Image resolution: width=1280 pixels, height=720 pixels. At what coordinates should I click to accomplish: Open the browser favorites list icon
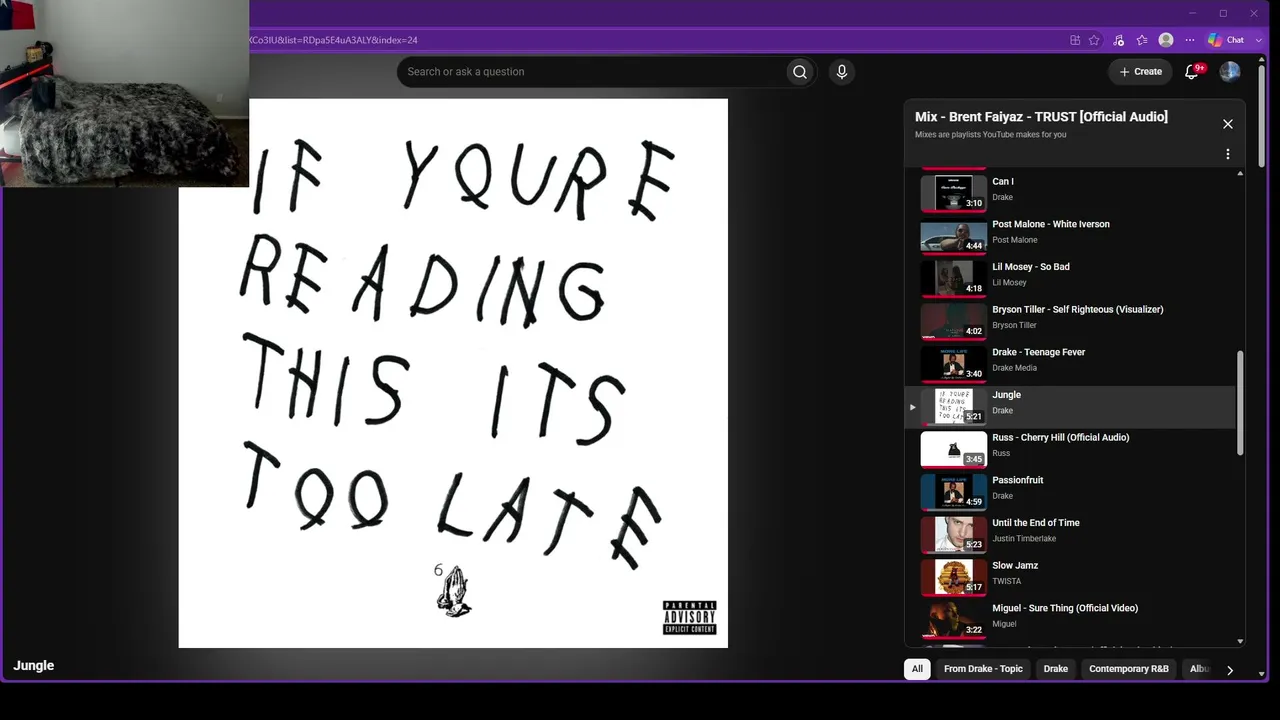[1142, 40]
